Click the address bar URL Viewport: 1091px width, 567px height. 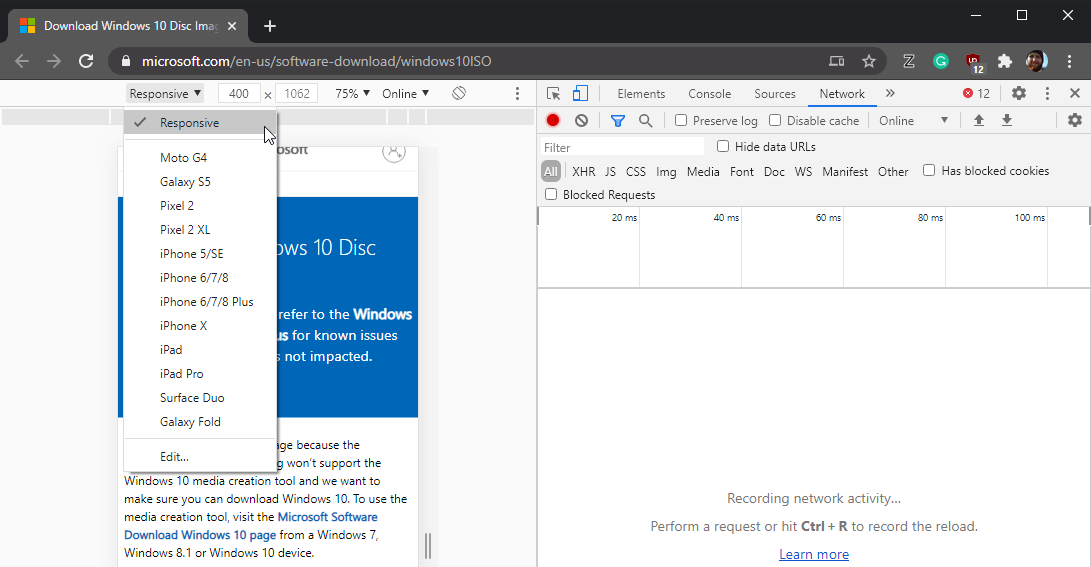(x=317, y=61)
